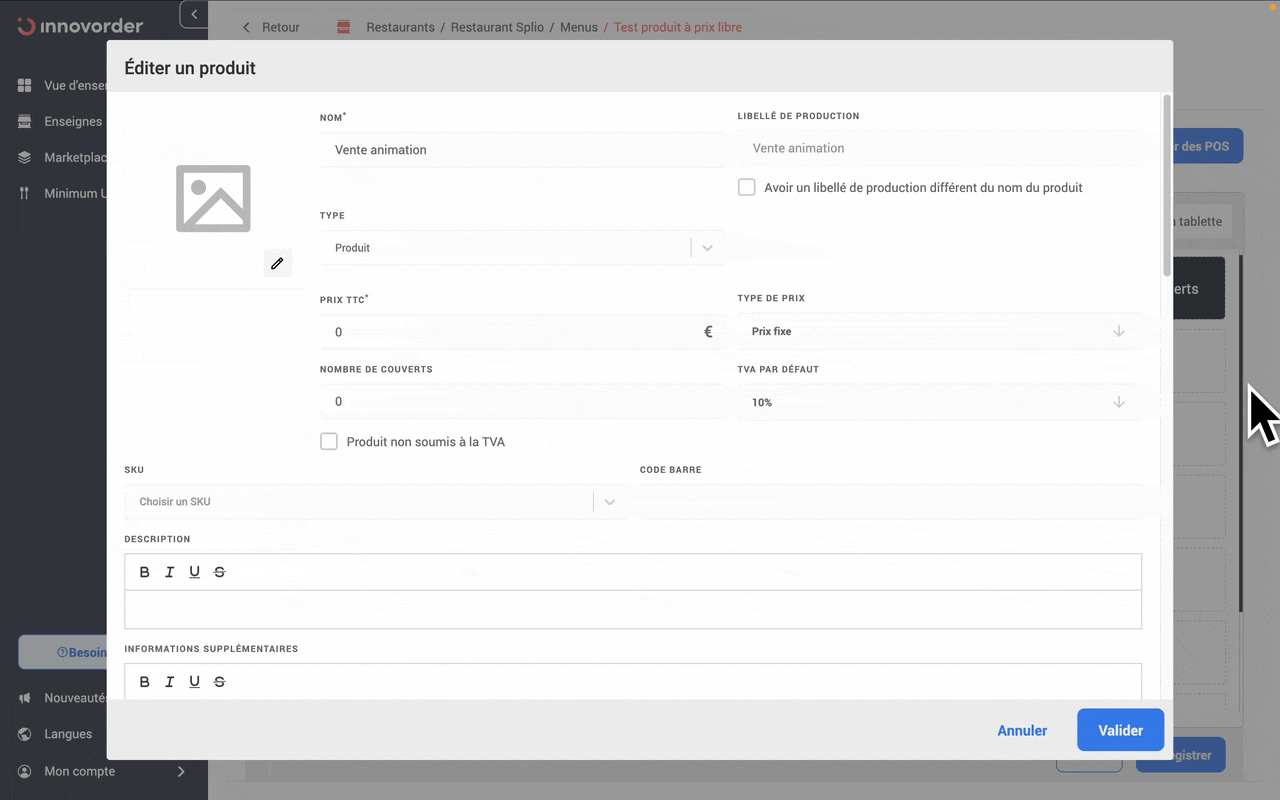The image size is (1280, 800).
Task: Click the dialog's vertical scrollbar
Action: pyautogui.click(x=1167, y=185)
